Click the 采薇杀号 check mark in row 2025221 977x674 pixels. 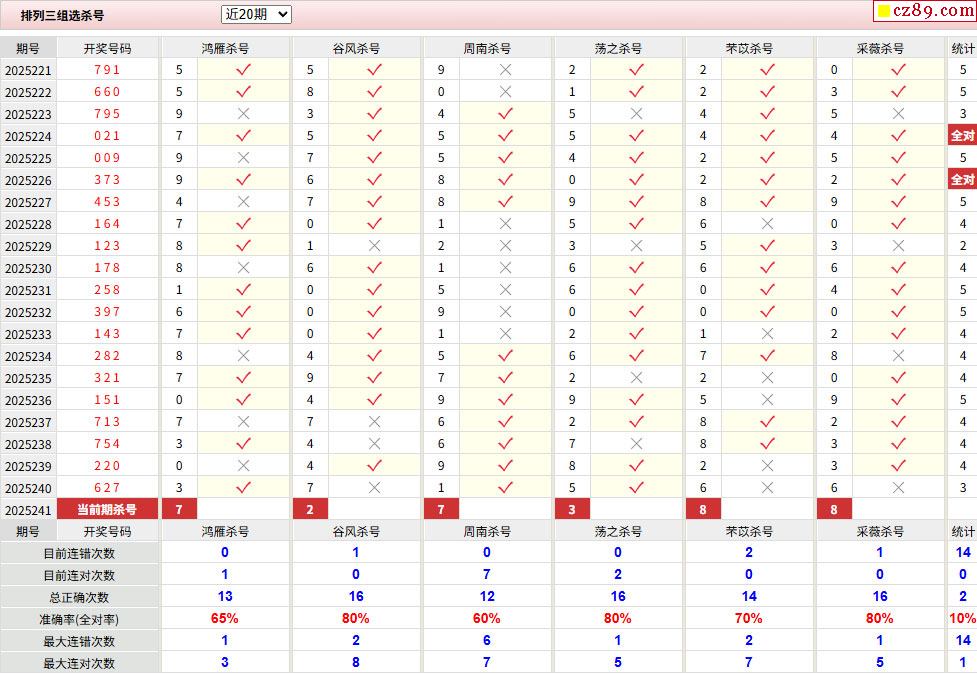(x=898, y=70)
